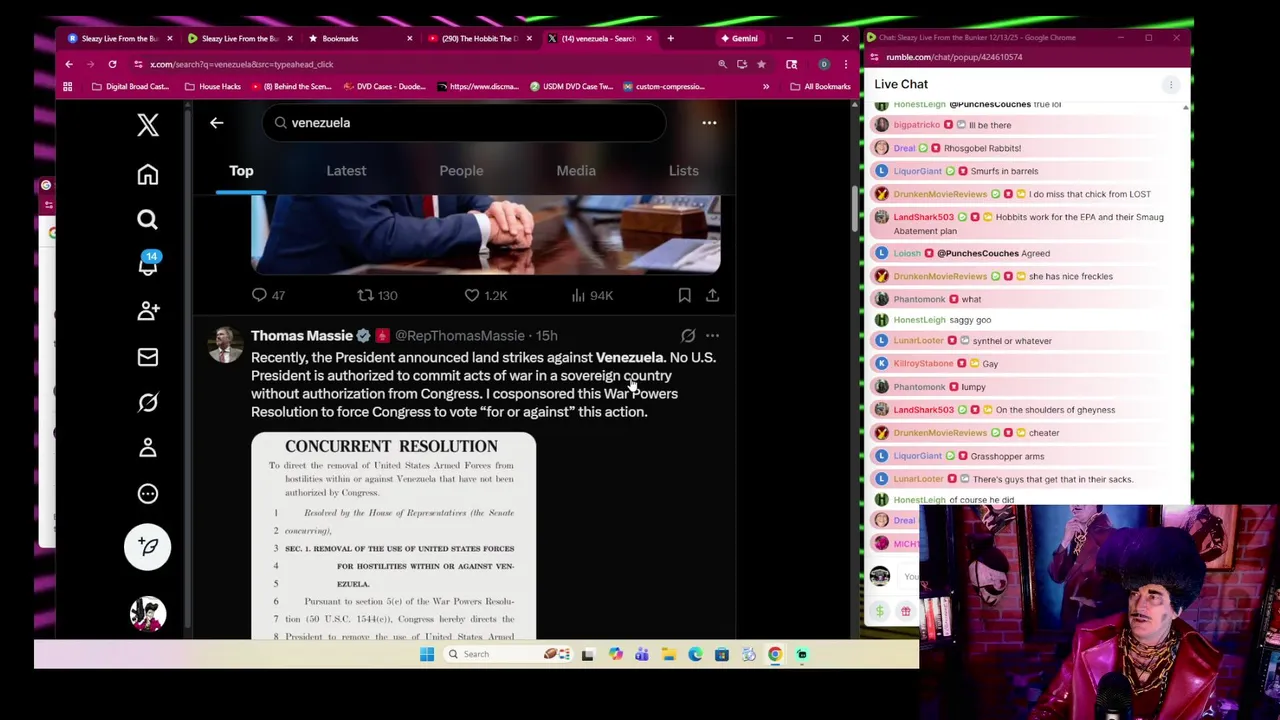
Task: Open Microsoft Store from taskbar
Action: [722, 654]
